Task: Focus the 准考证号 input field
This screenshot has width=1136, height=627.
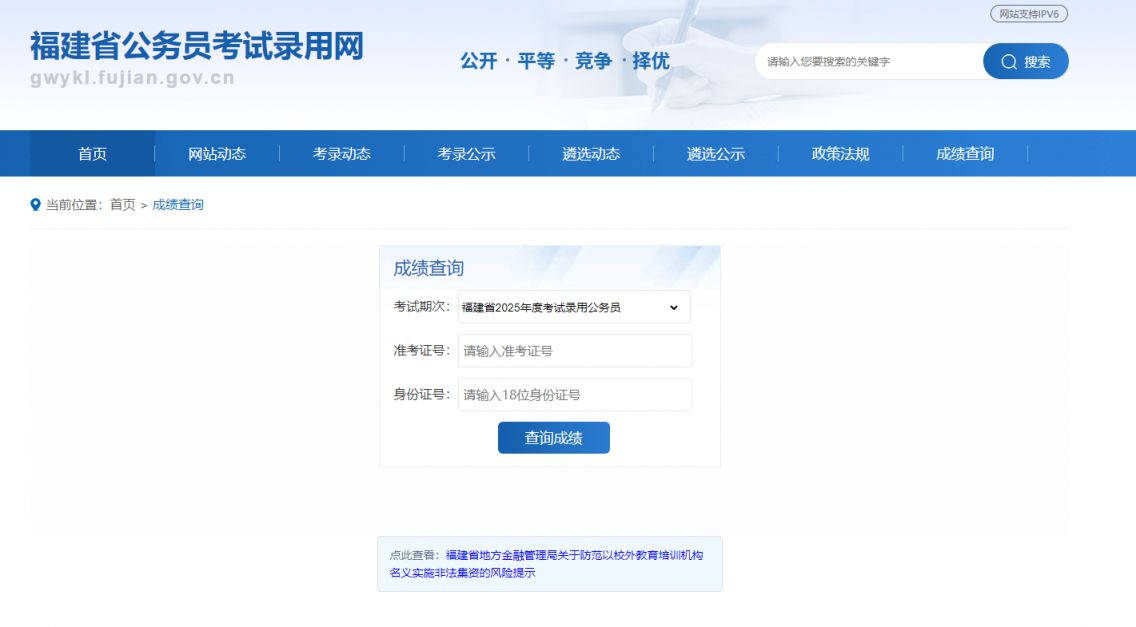Action: (x=574, y=351)
